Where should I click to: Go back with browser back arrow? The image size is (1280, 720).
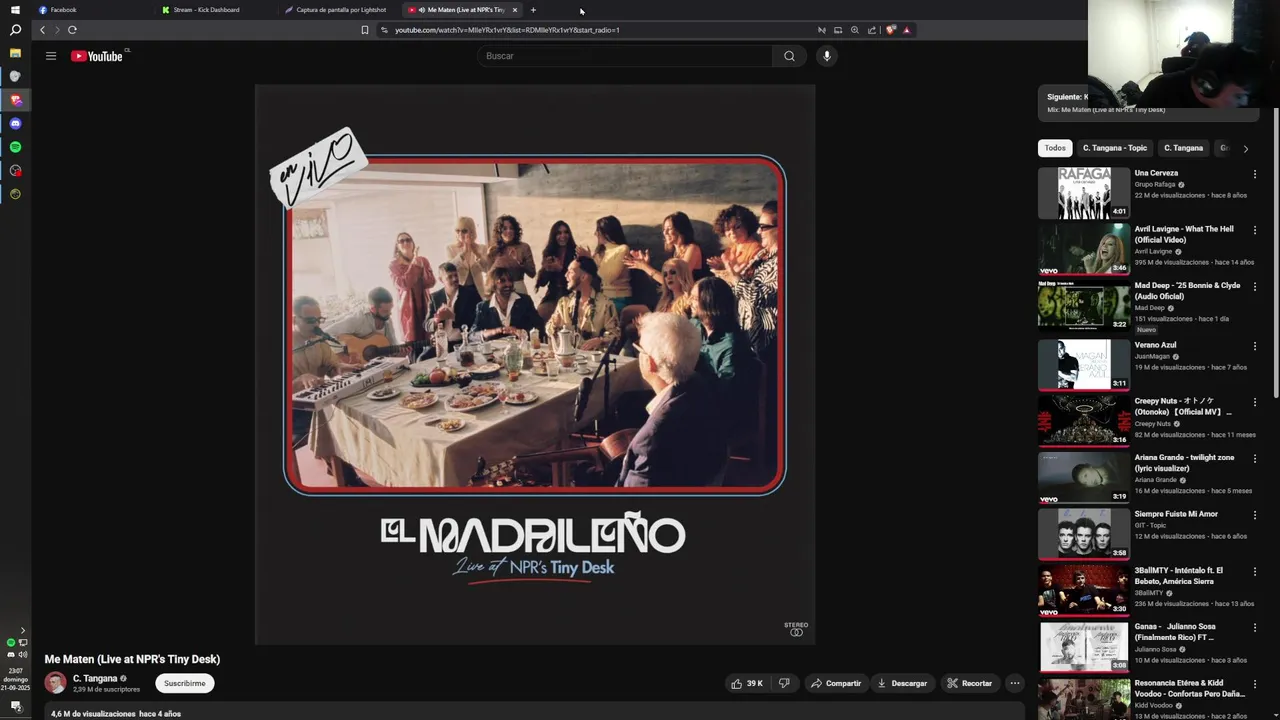42,30
